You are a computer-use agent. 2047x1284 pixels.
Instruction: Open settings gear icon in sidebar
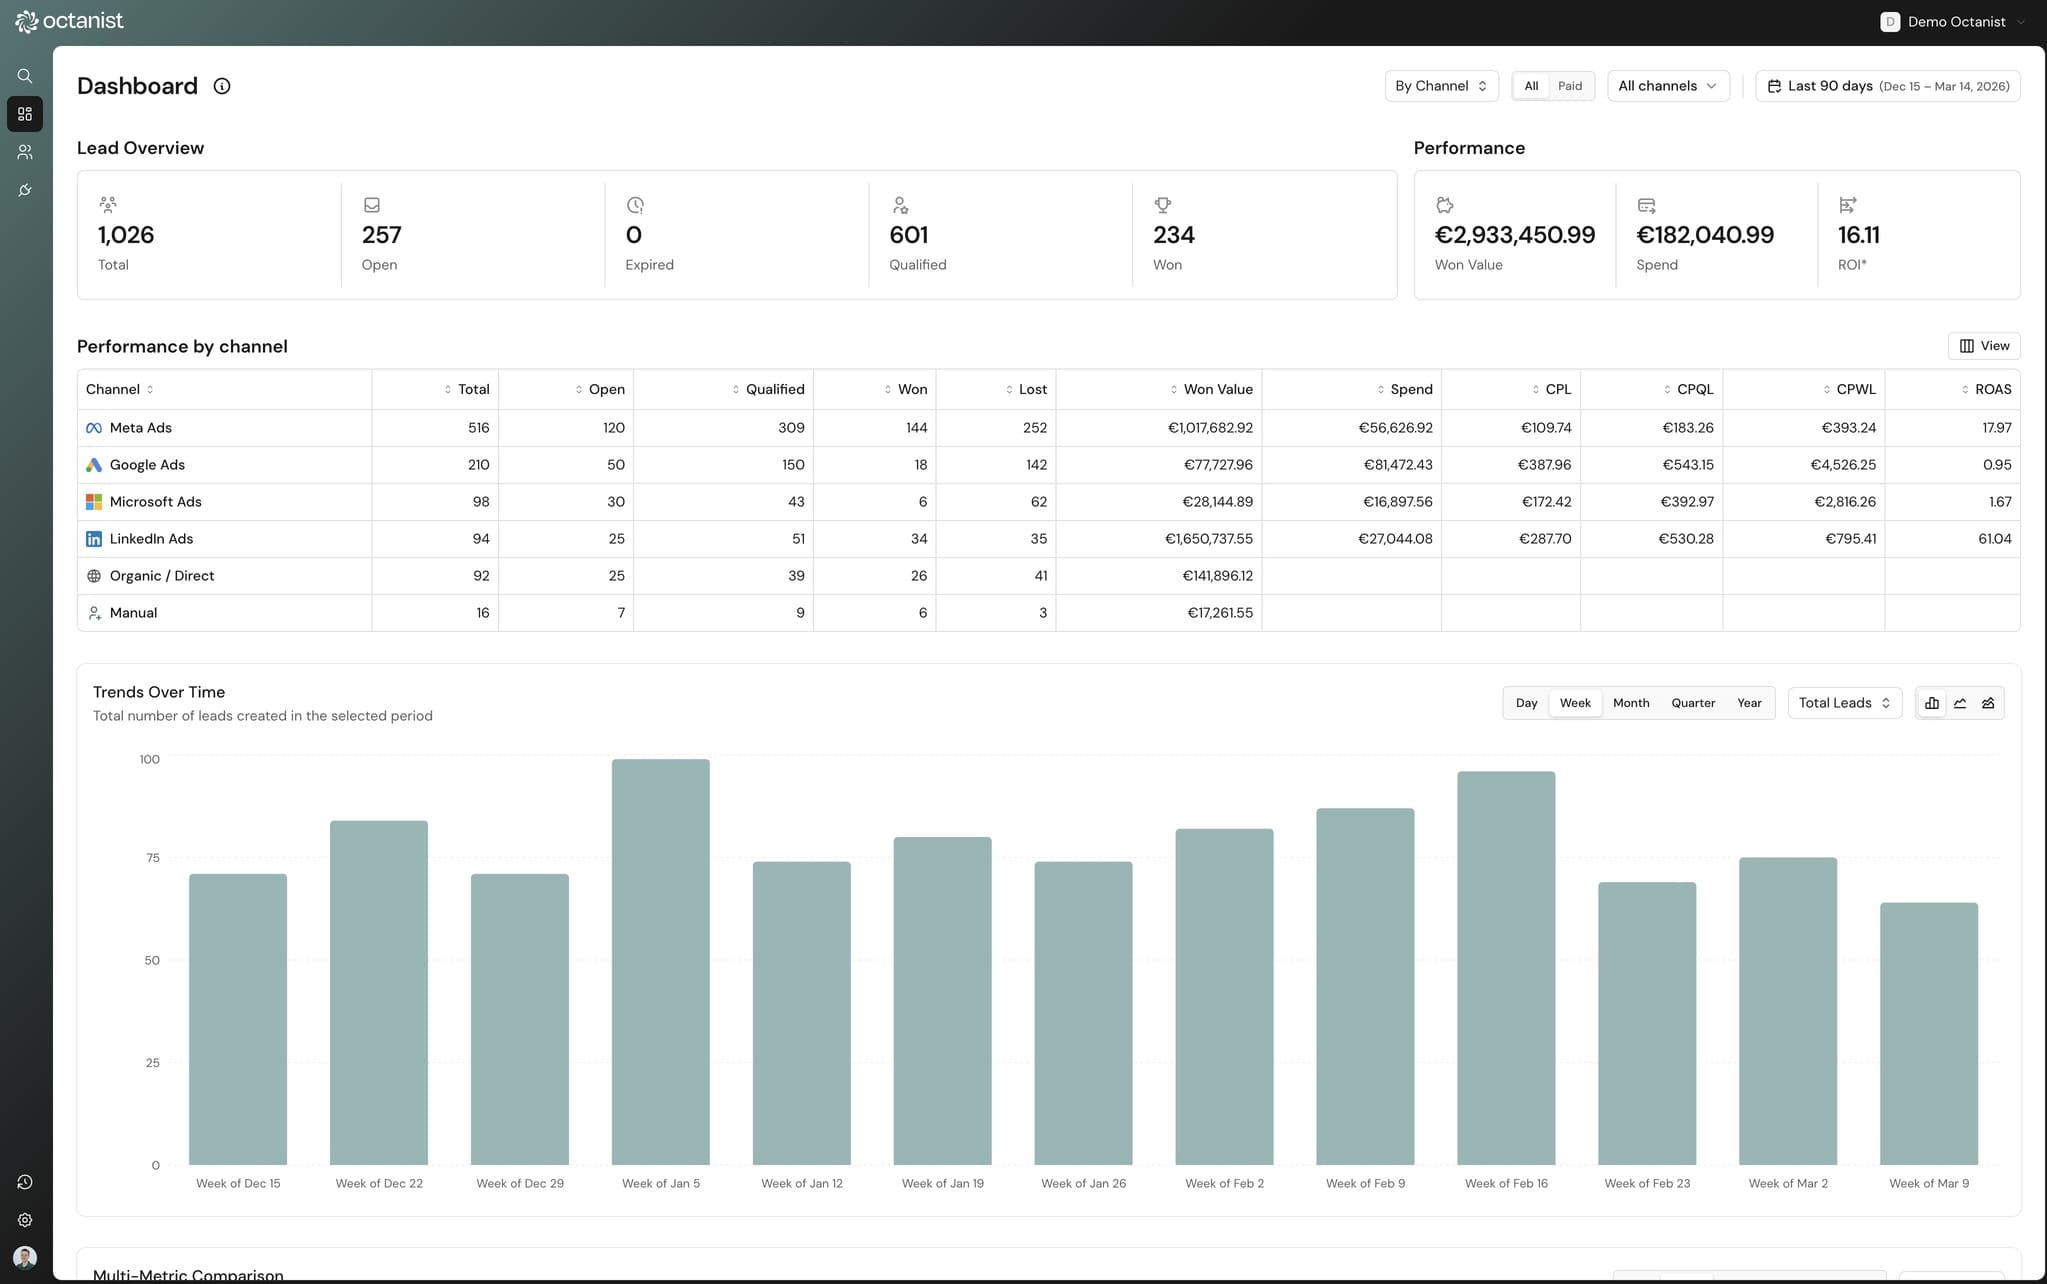tap(25, 1220)
